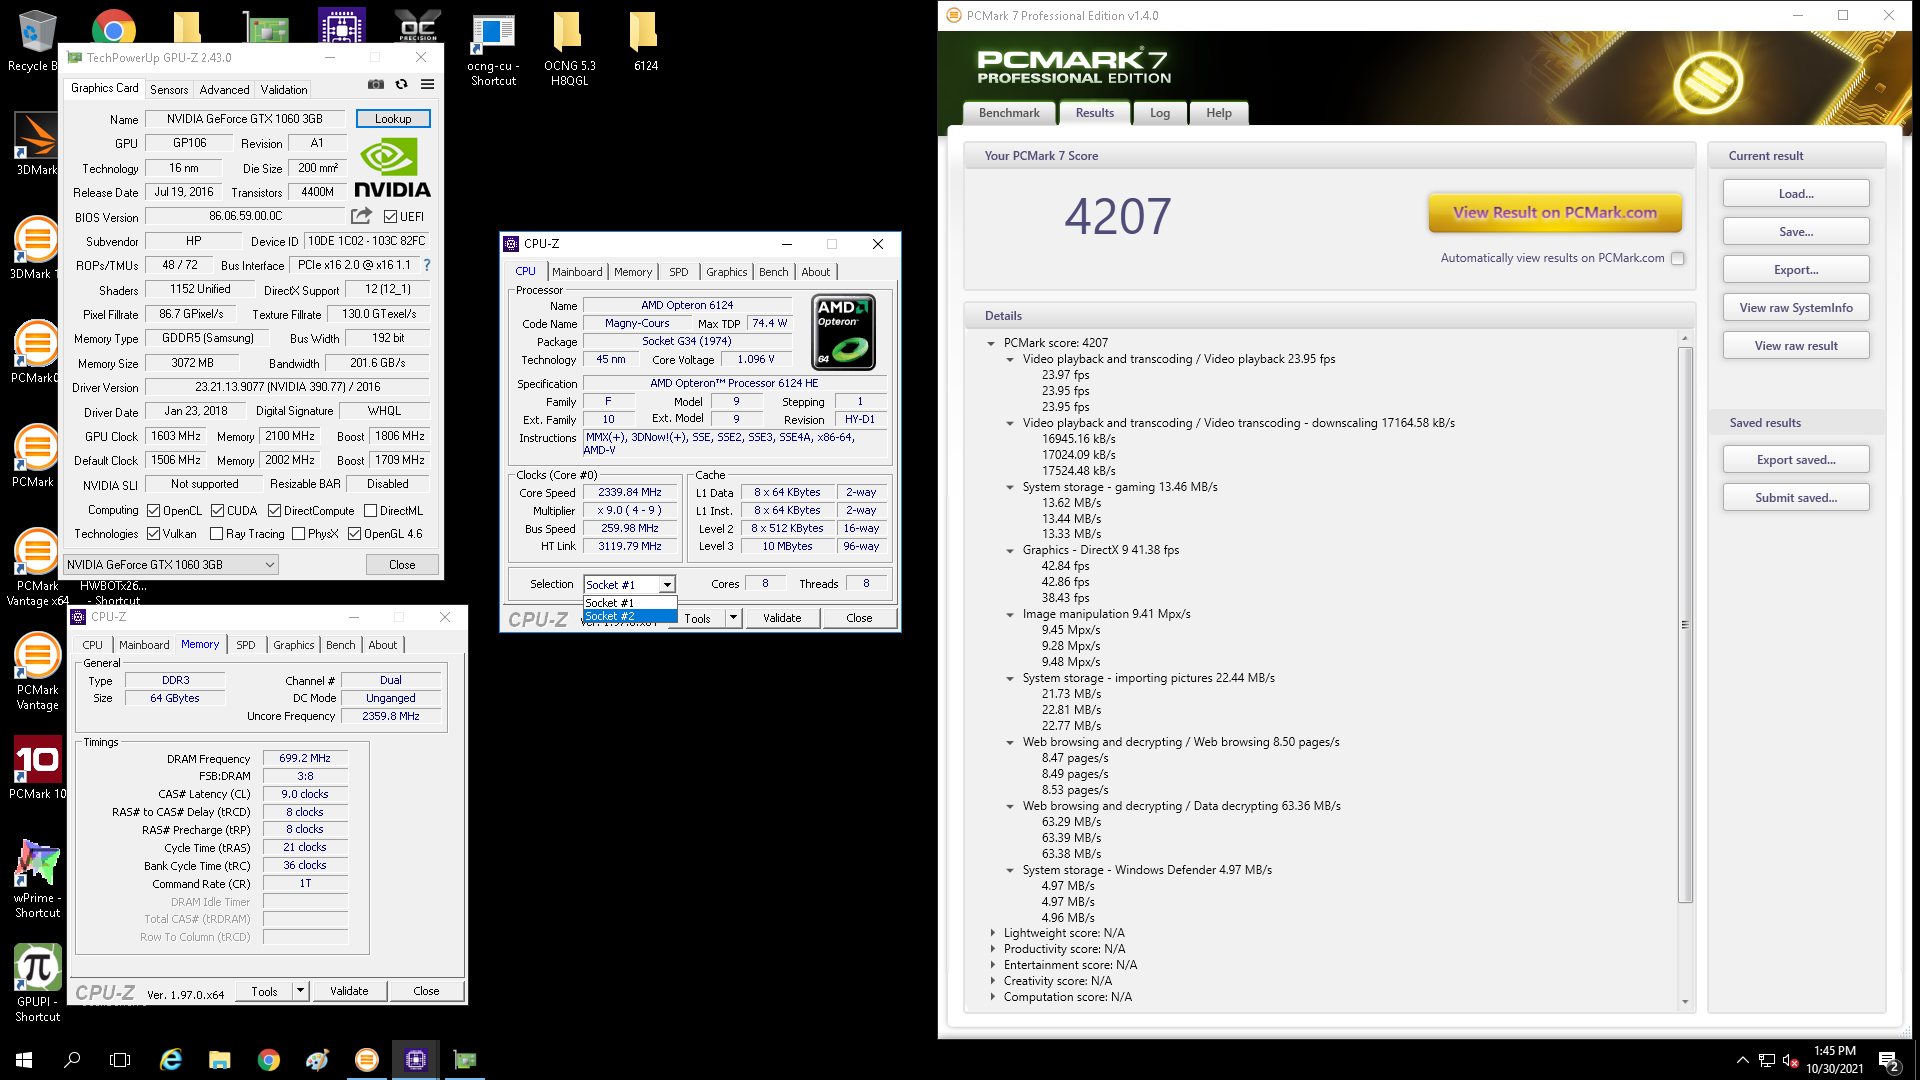1920x1080 pixels.
Task: Open the Tools dropdown arrow in CPU-Z Memory window
Action: [300, 991]
